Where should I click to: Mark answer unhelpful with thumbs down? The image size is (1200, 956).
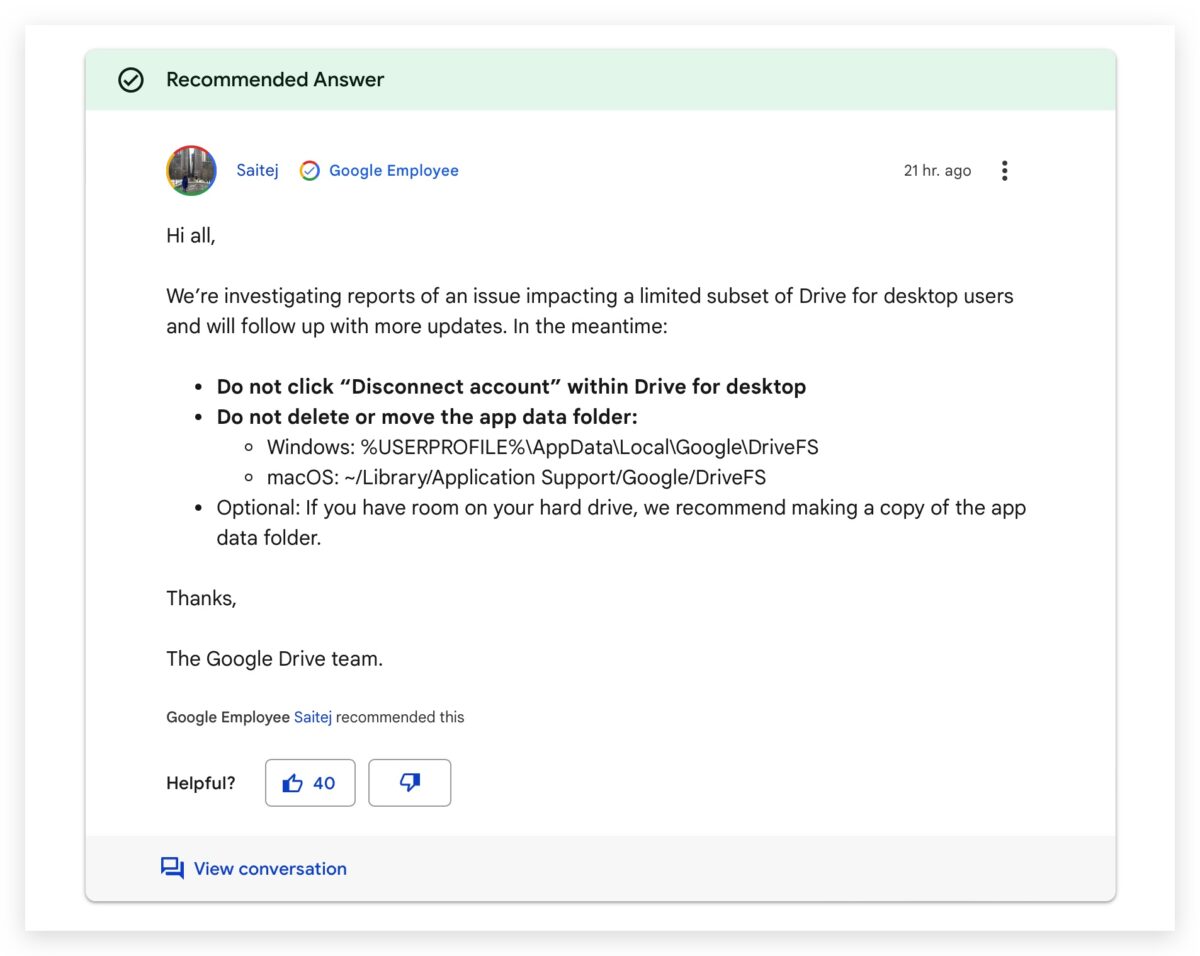(x=410, y=783)
